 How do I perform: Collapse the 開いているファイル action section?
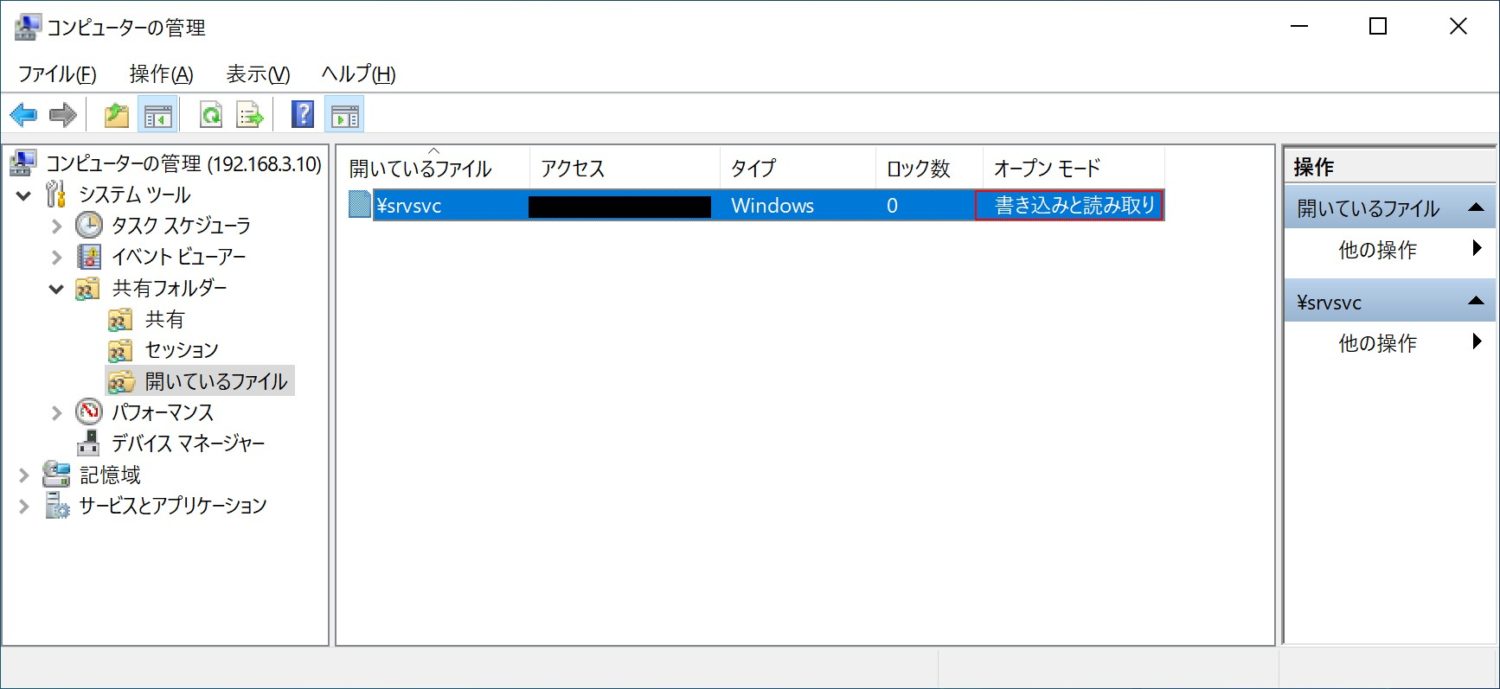(1475, 208)
